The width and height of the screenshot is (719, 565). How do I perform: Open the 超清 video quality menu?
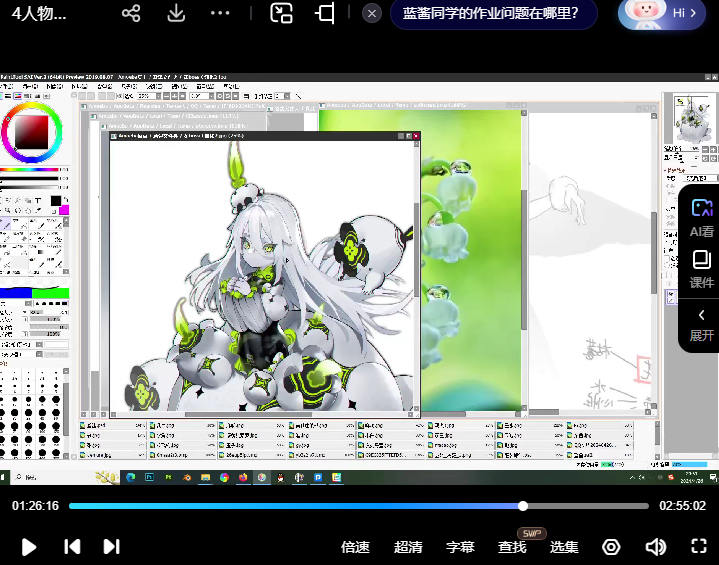(408, 547)
